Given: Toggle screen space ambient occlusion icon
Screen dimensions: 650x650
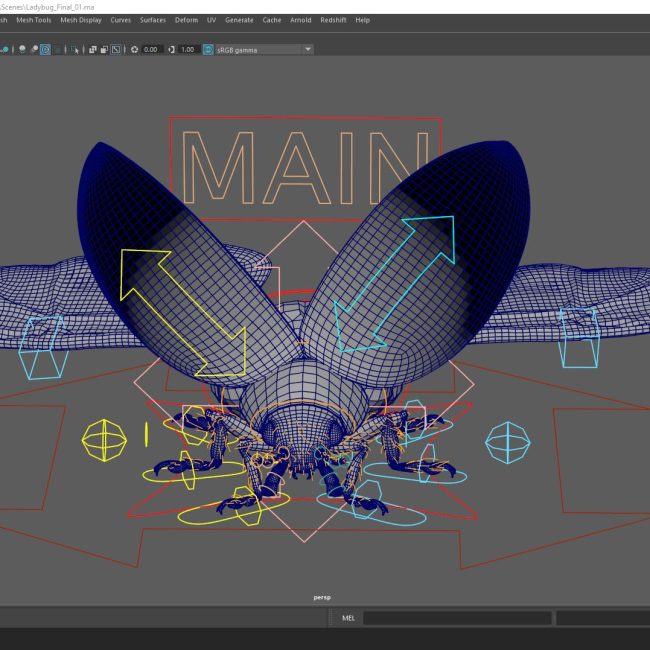Looking at the screenshot, I should click(x=34, y=50).
